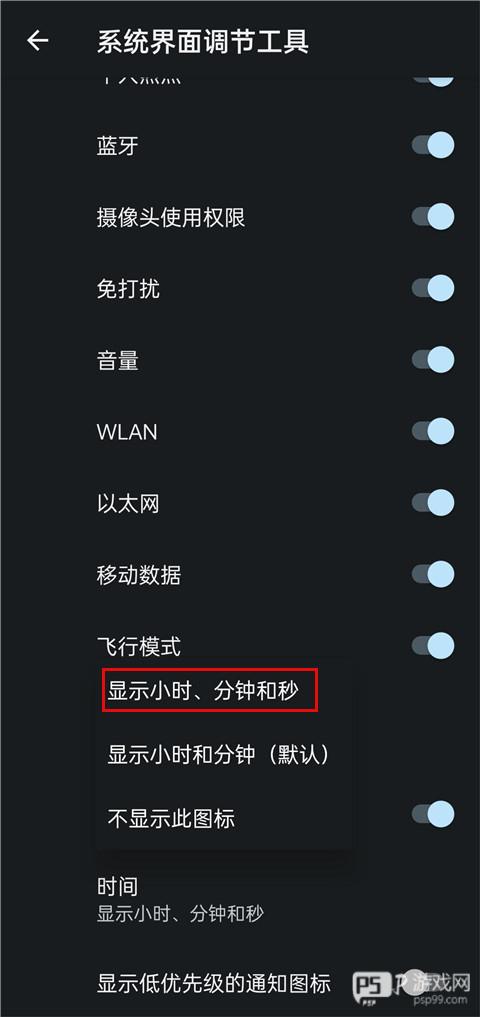Click the 系统界面调节工具 title
Viewport: 480px width, 1017px height.
(x=203, y=42)
